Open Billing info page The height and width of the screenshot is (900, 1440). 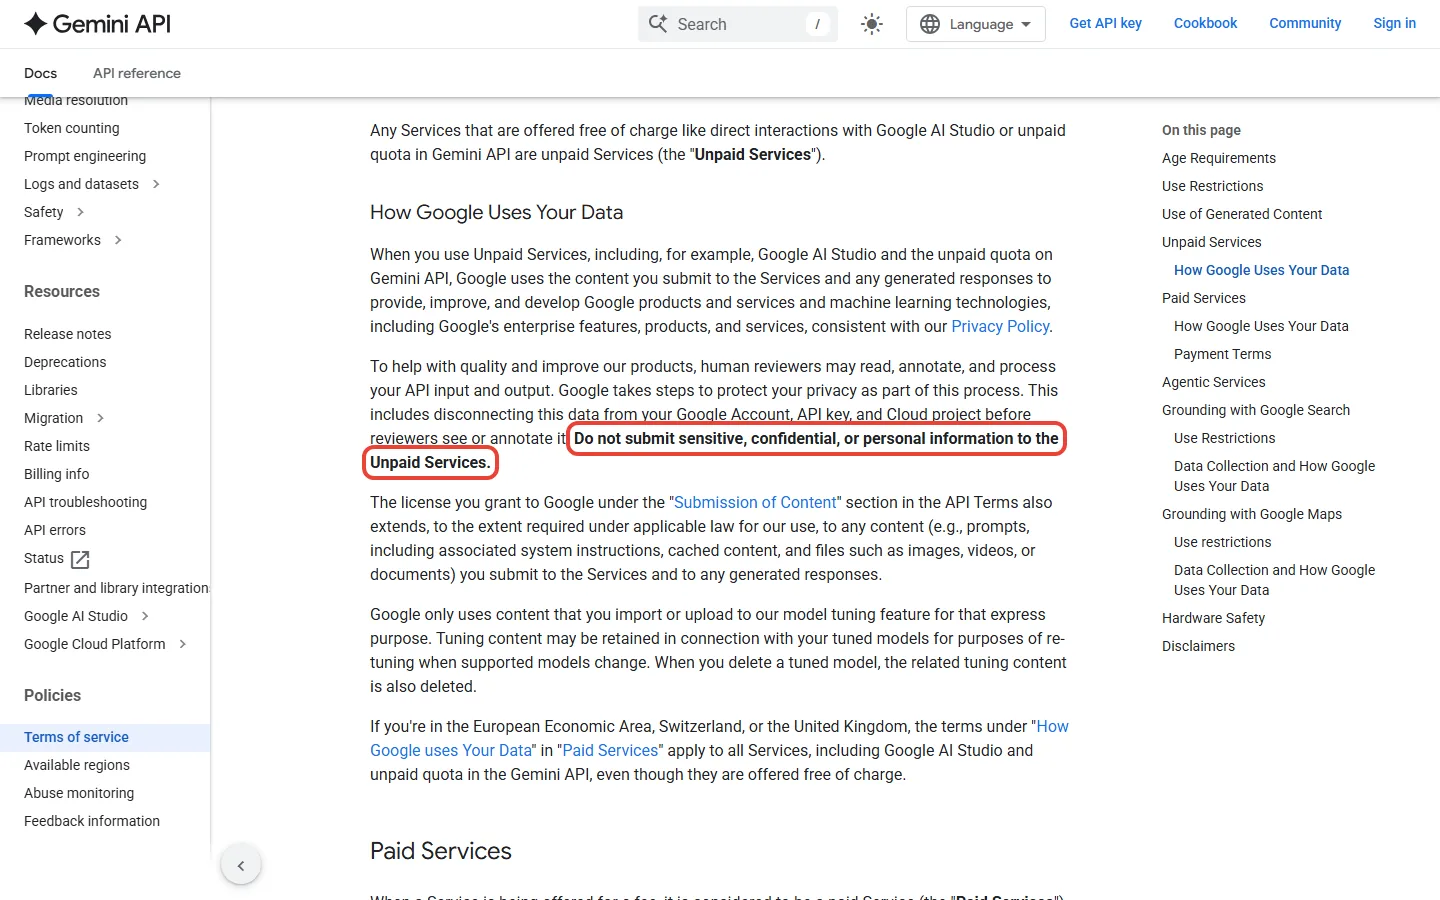tap(57, 474)
